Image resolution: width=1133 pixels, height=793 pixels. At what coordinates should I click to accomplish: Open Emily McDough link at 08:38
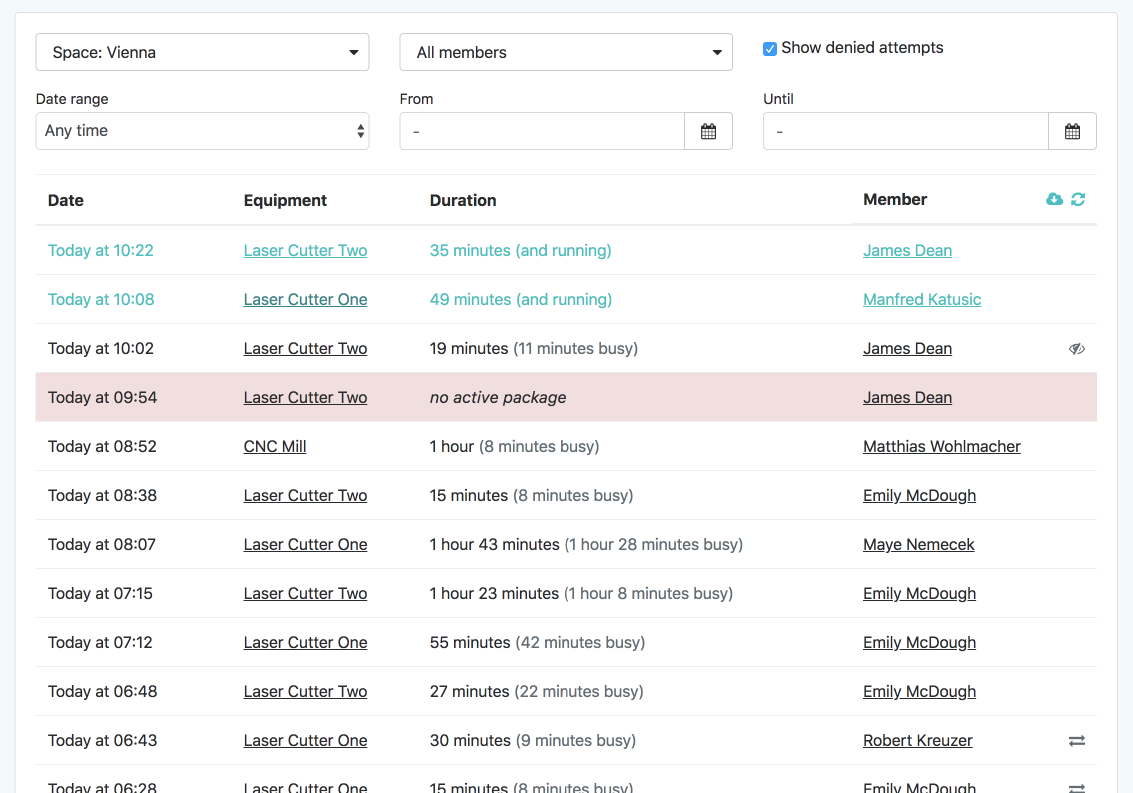click(919, 495)
